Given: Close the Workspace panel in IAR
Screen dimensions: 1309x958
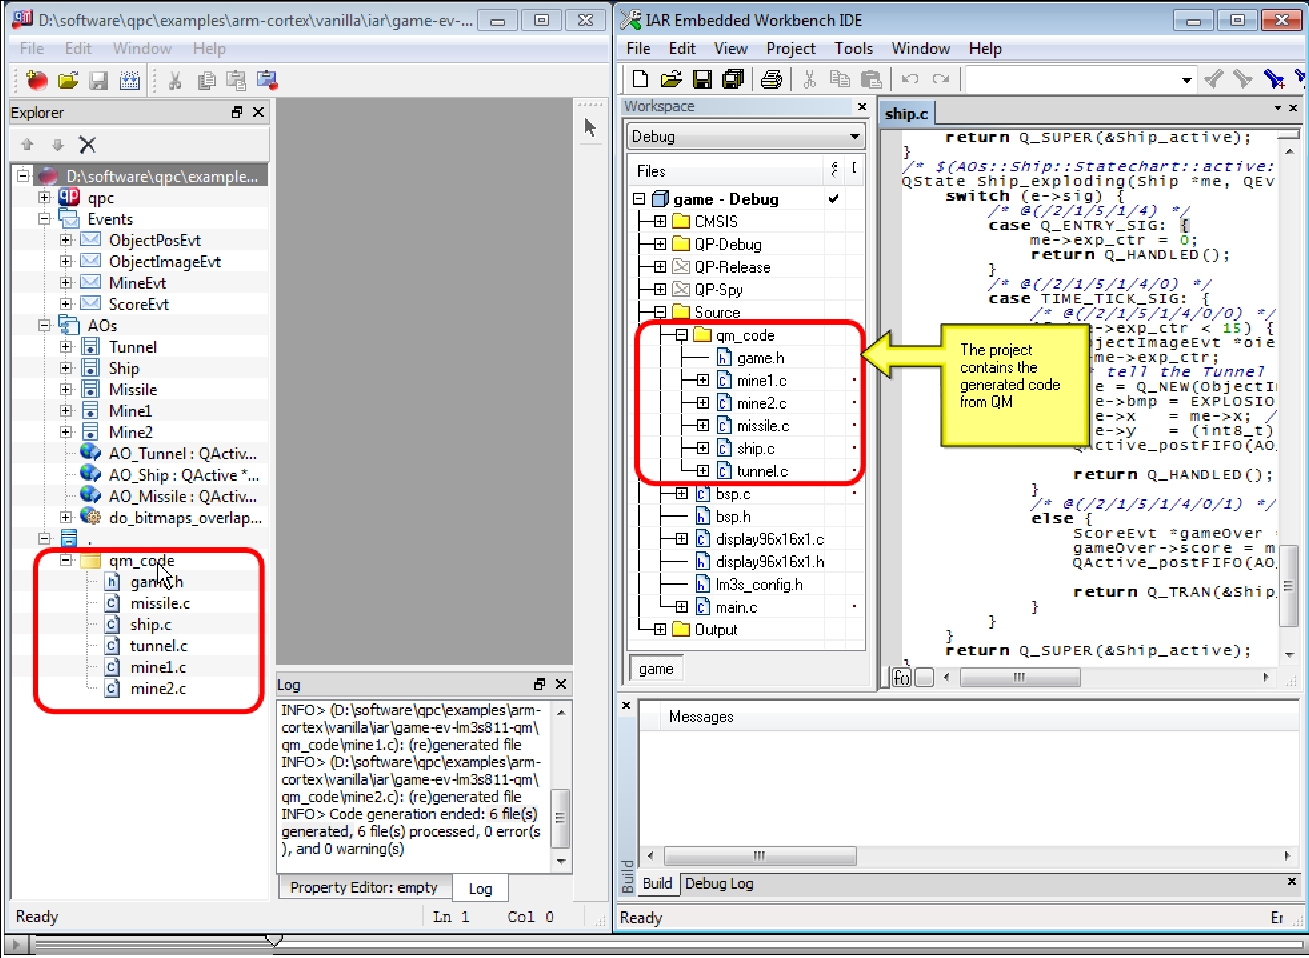Looking at the screenshot, I should [862, 106].
